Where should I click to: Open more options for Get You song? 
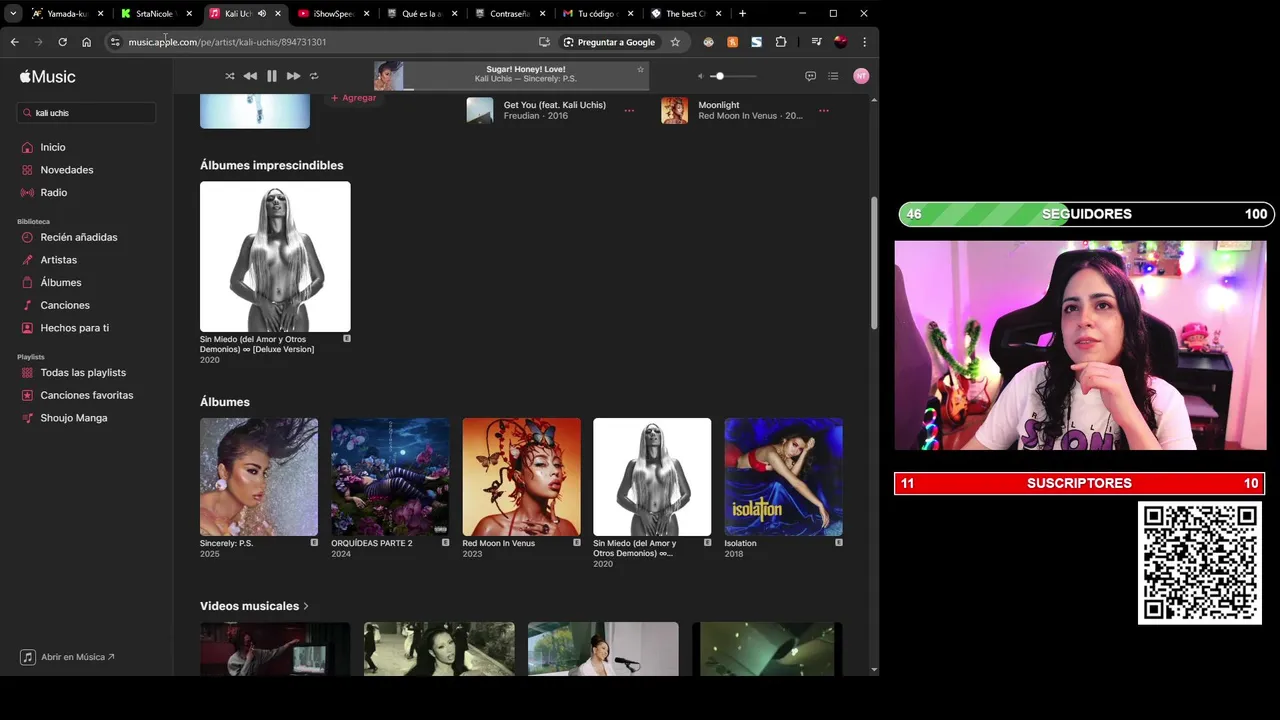pyautogui.click(x=629, y=110)
